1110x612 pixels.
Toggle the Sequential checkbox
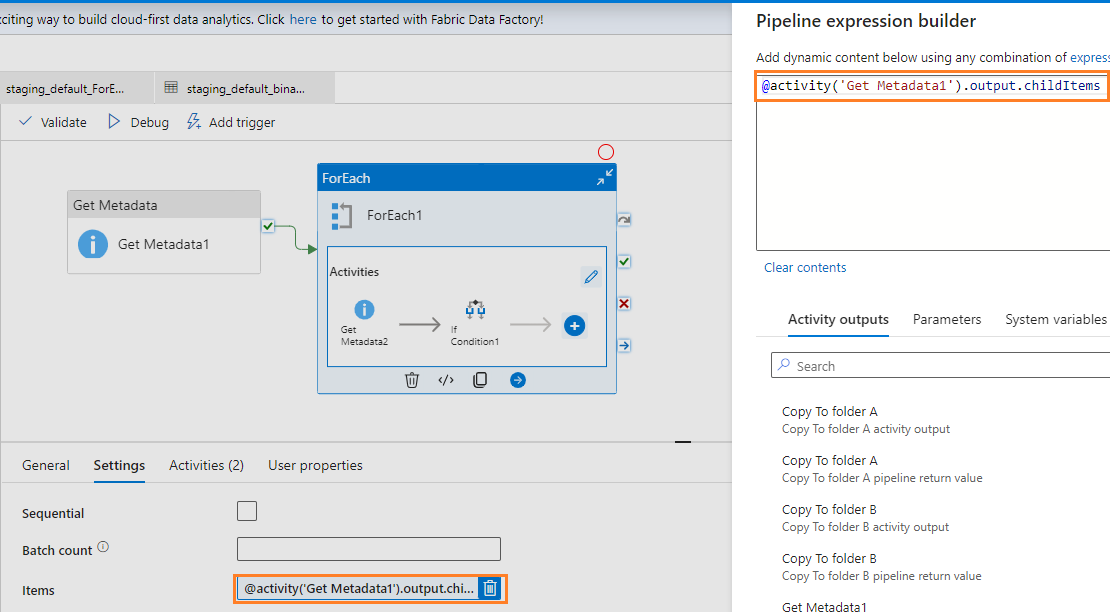247,511
